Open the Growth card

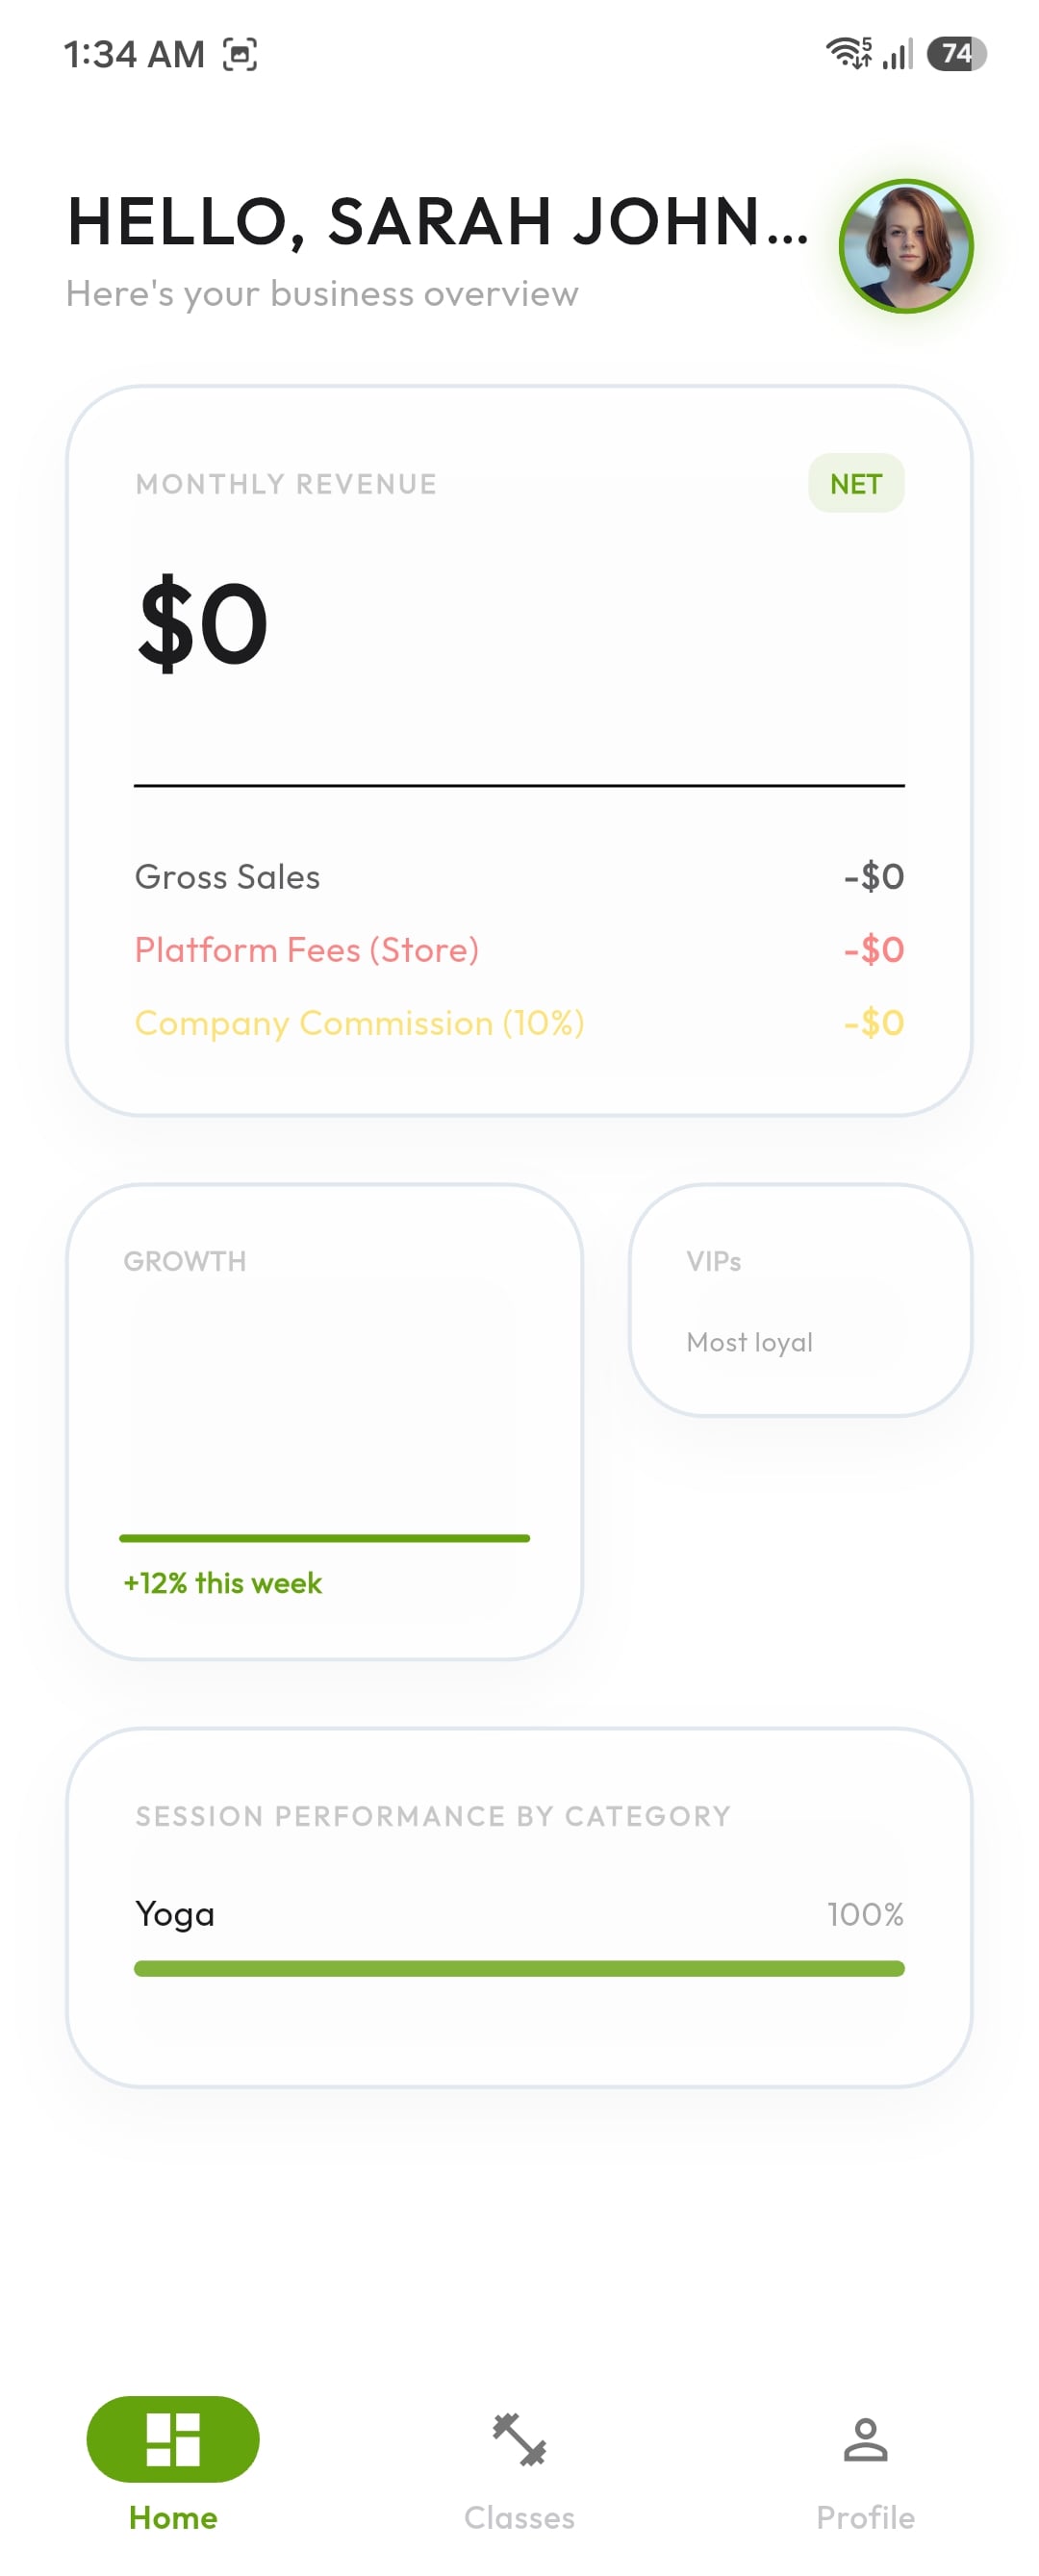coord(324,1422)
